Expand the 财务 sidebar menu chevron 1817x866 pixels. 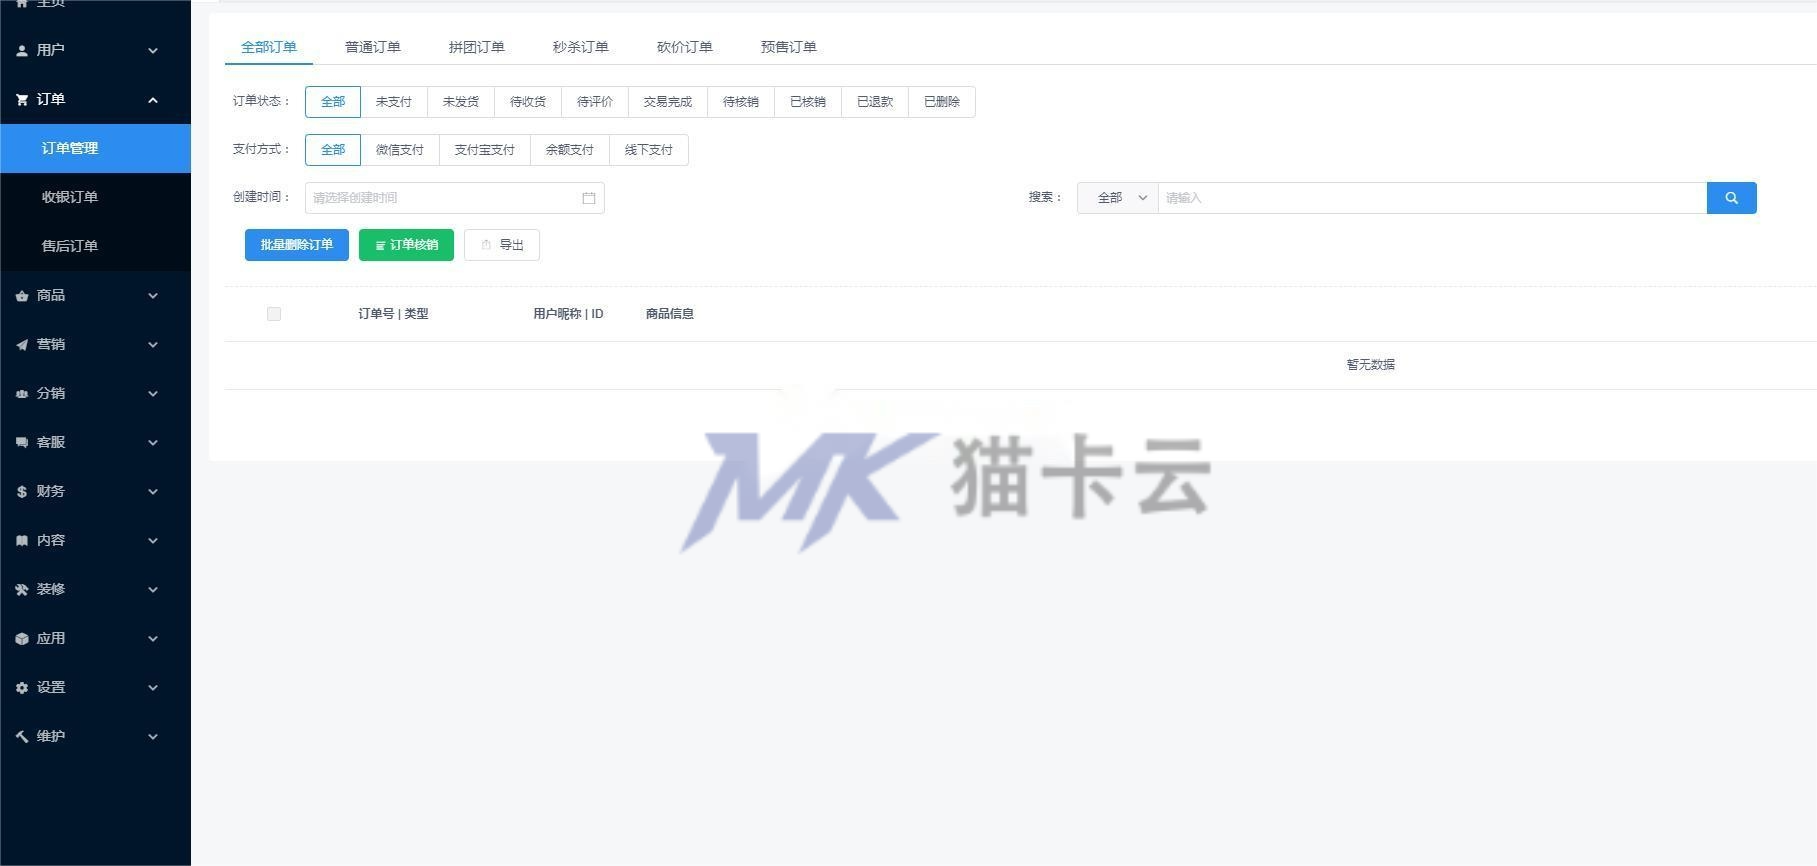(x=153, y=491)
